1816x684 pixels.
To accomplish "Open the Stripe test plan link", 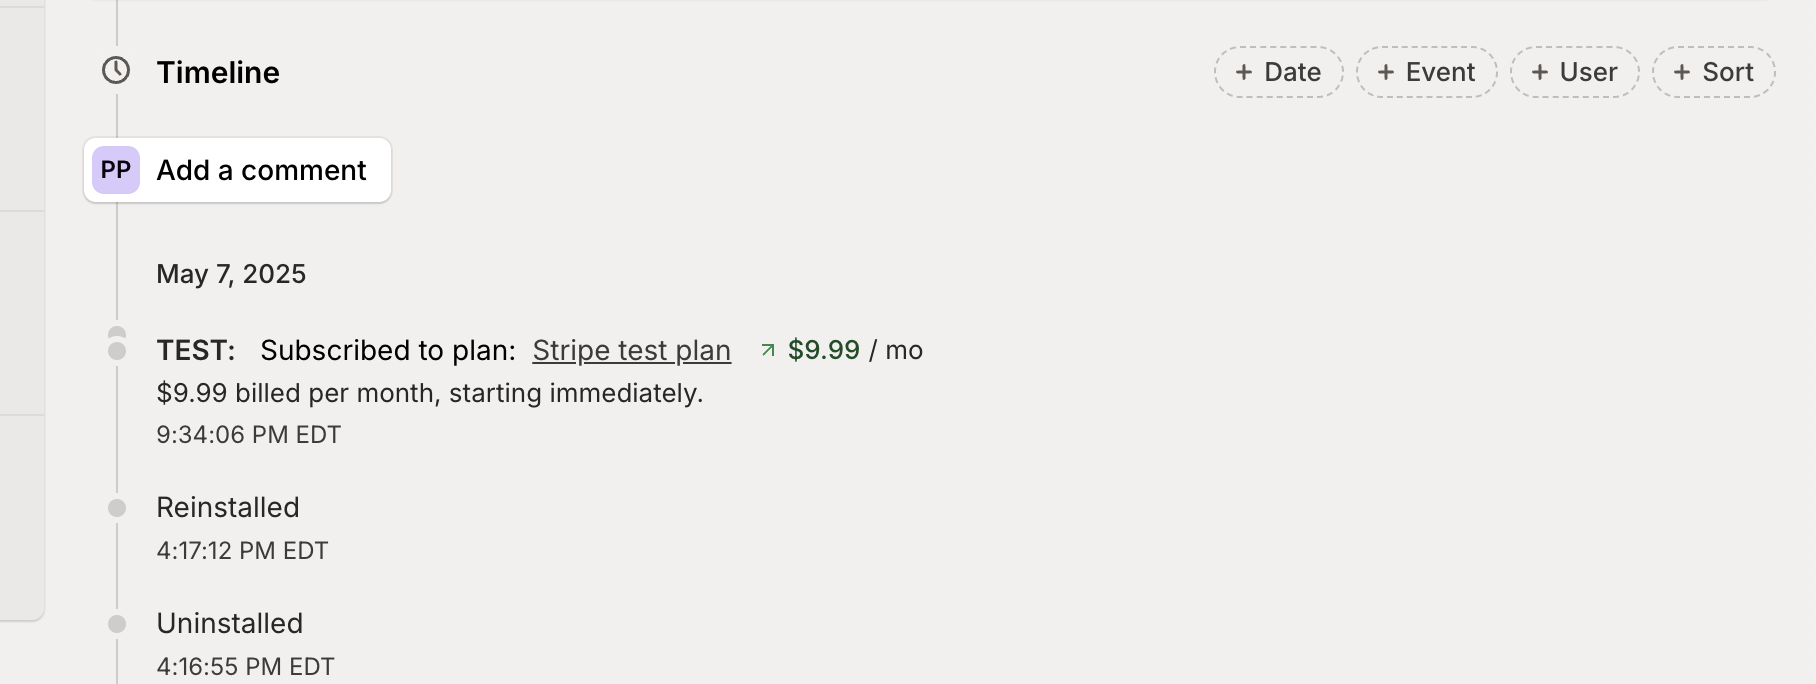I will pyautogui.click(x=631, y=350).
